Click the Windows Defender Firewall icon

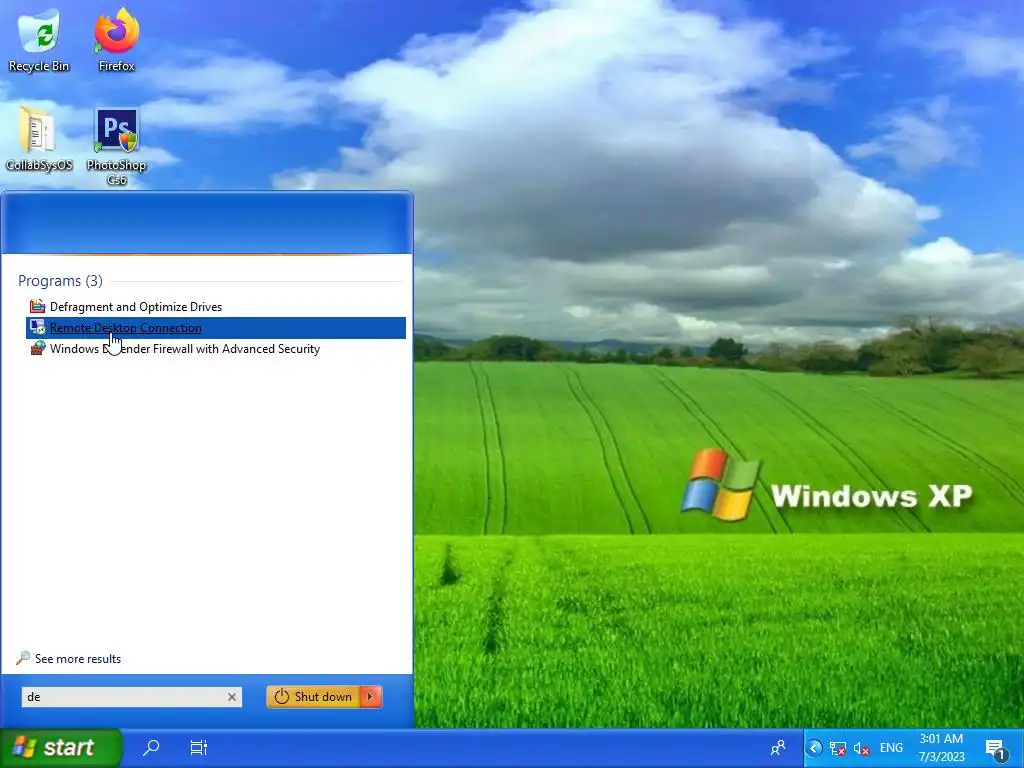(37, 349)
